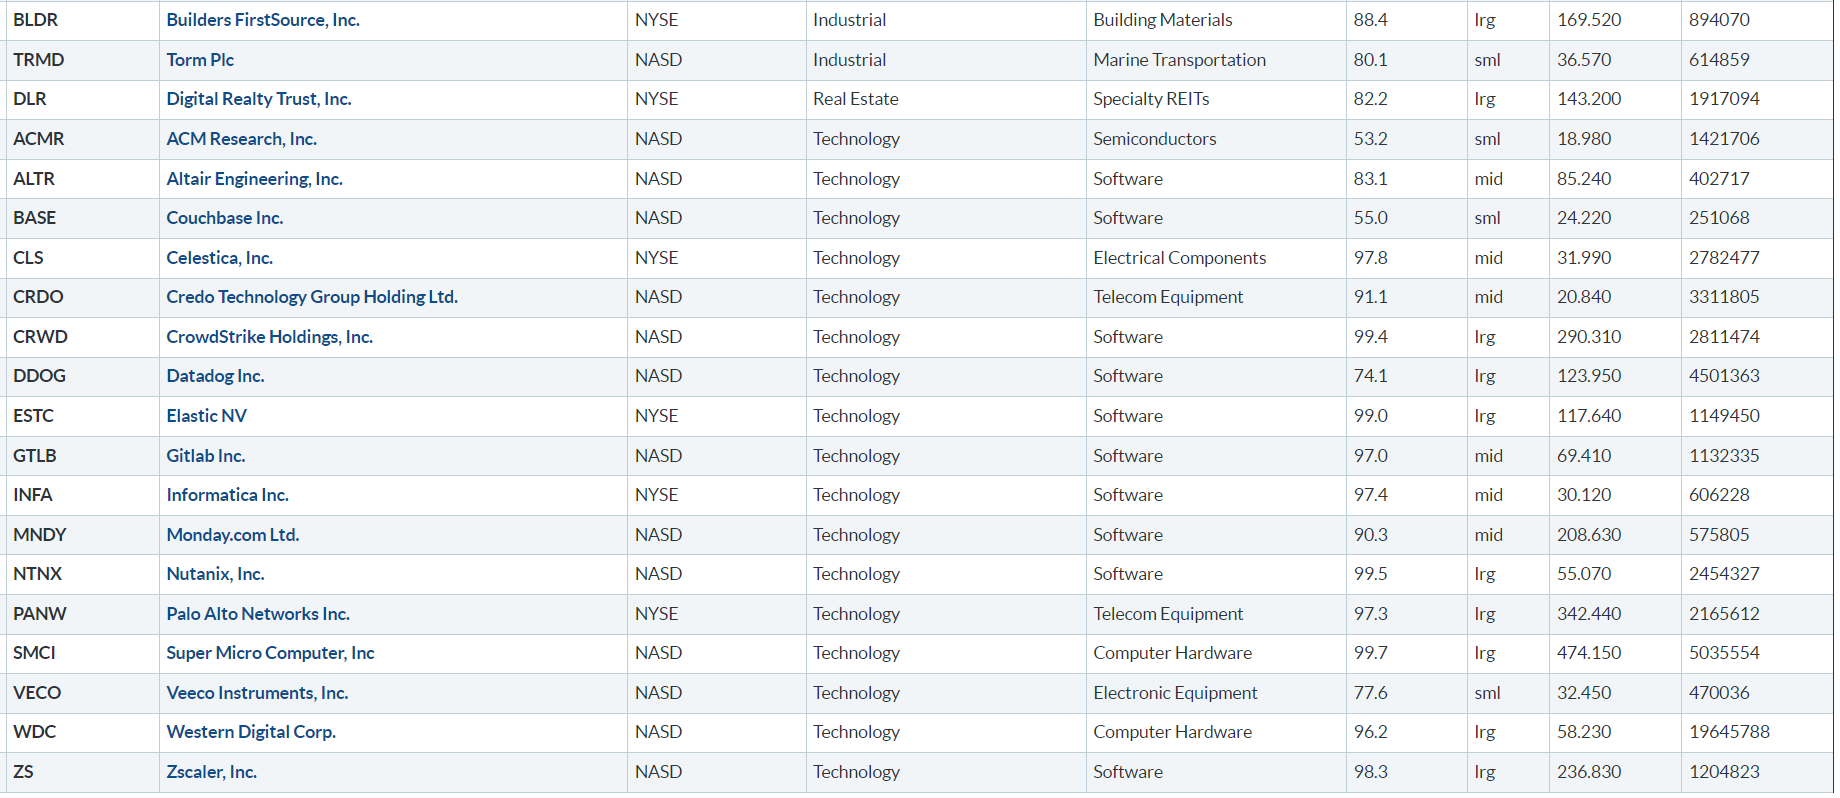Click the Celestica, Inc. link
Image resolution: width=1840 pixels, height=798 pixels.
click(220, 258)
